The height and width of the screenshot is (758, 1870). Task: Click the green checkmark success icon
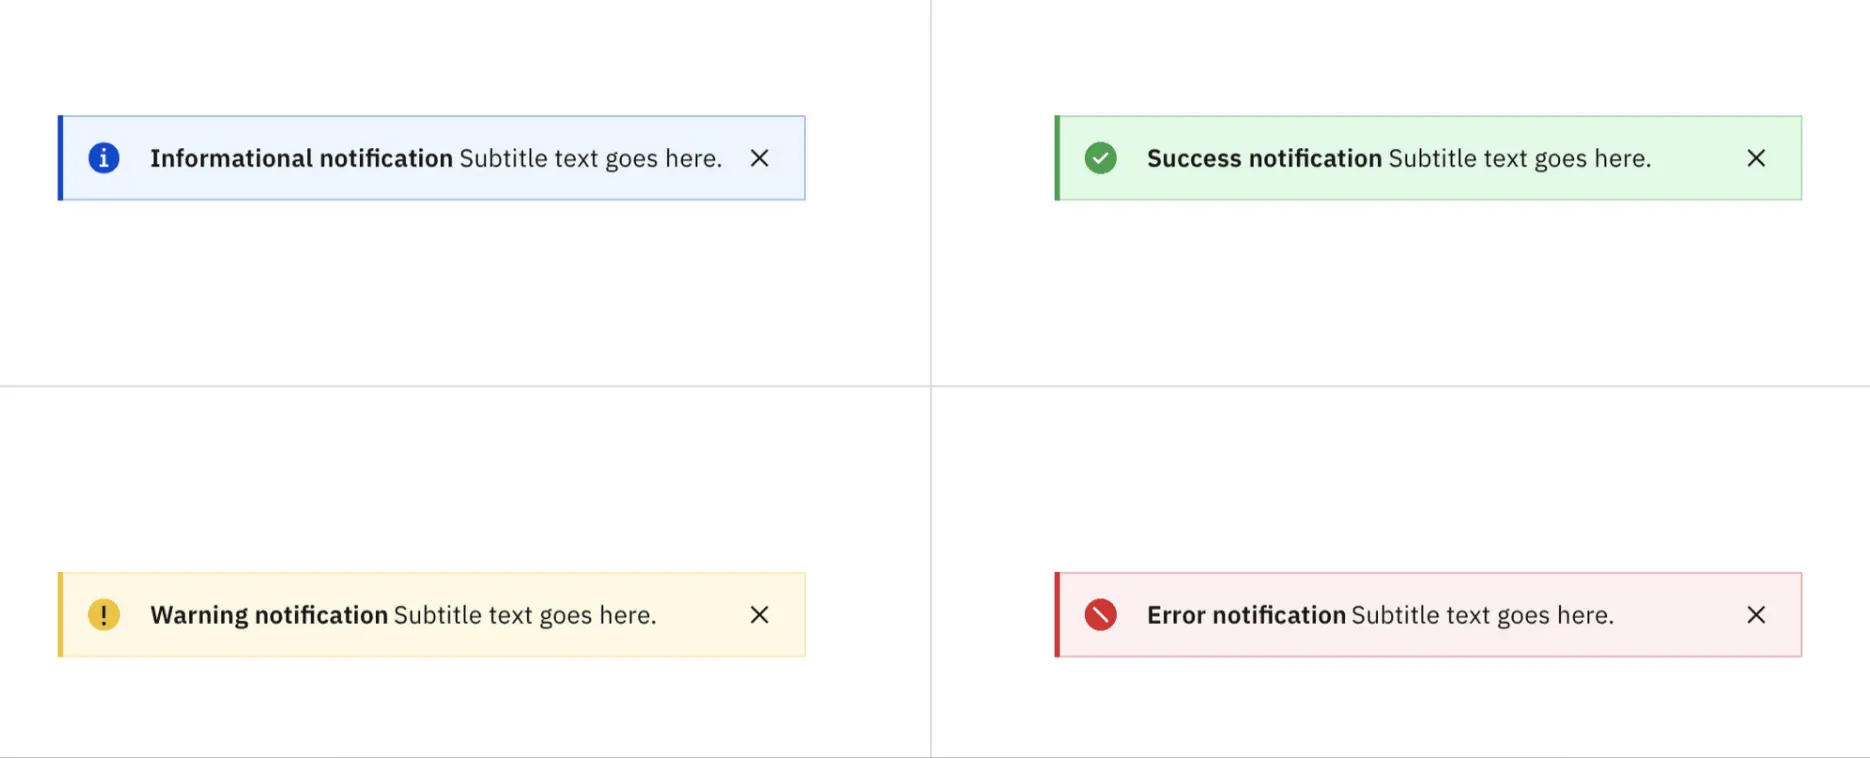click(x=1101, y=158)
